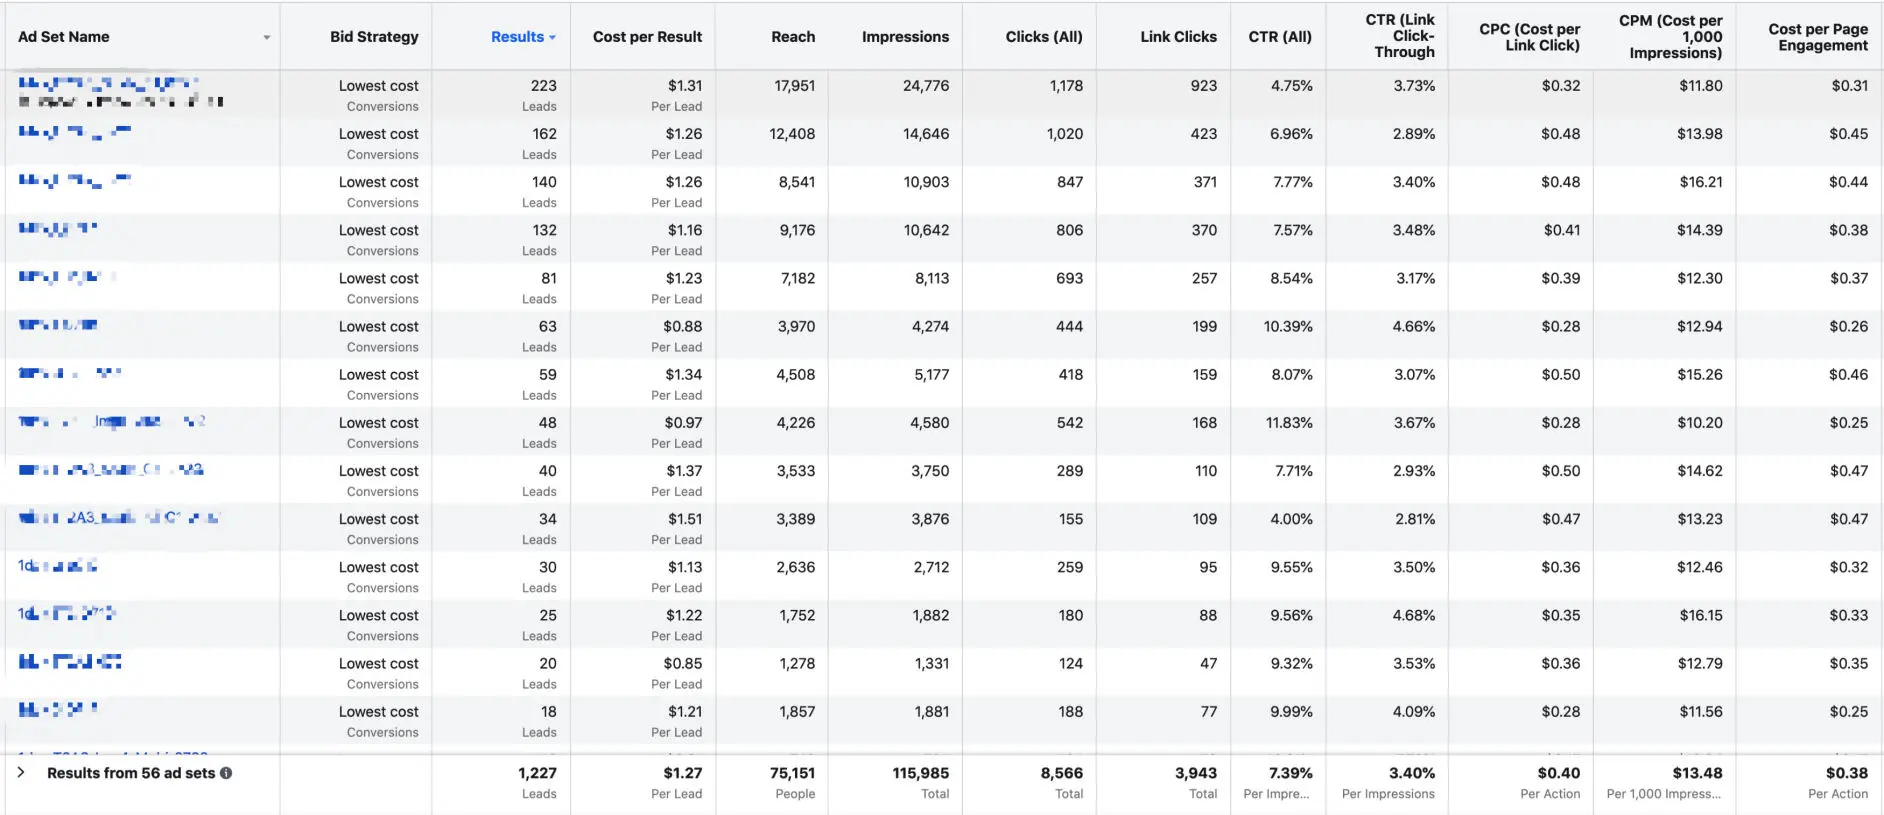Open the ad set name with 18 leads

click(x=58, y=710)
